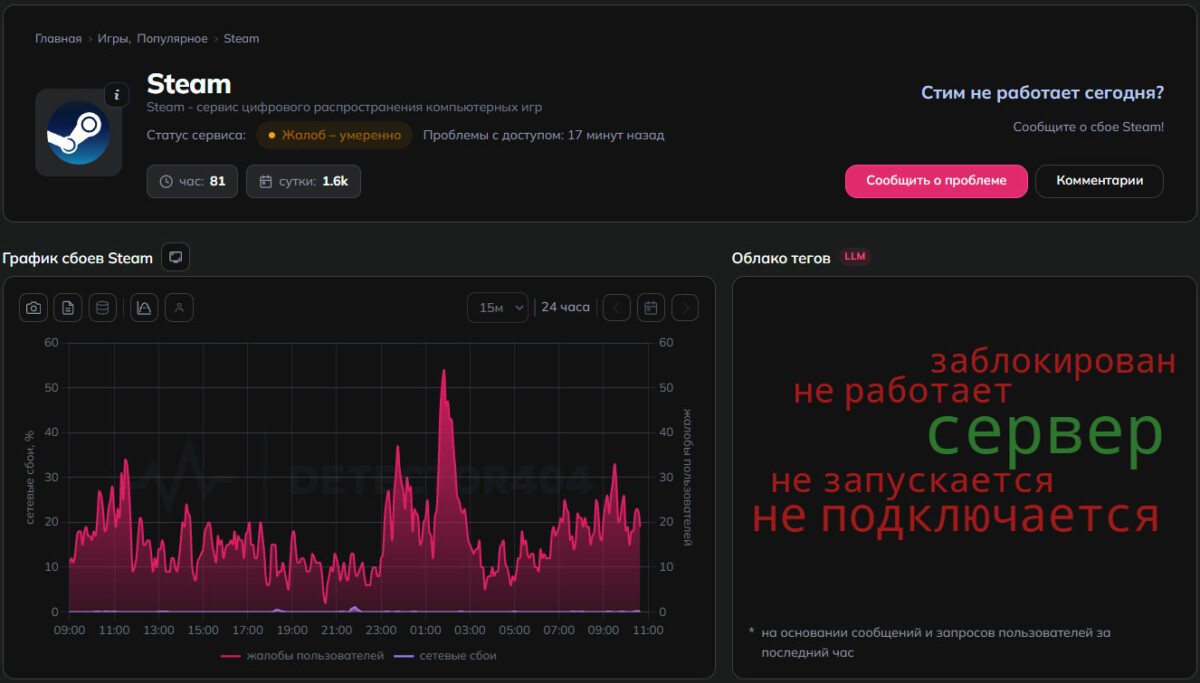Click the info icon on Steam logo
The width and height of the screenshot is (1200, 683).
[117, 95]
